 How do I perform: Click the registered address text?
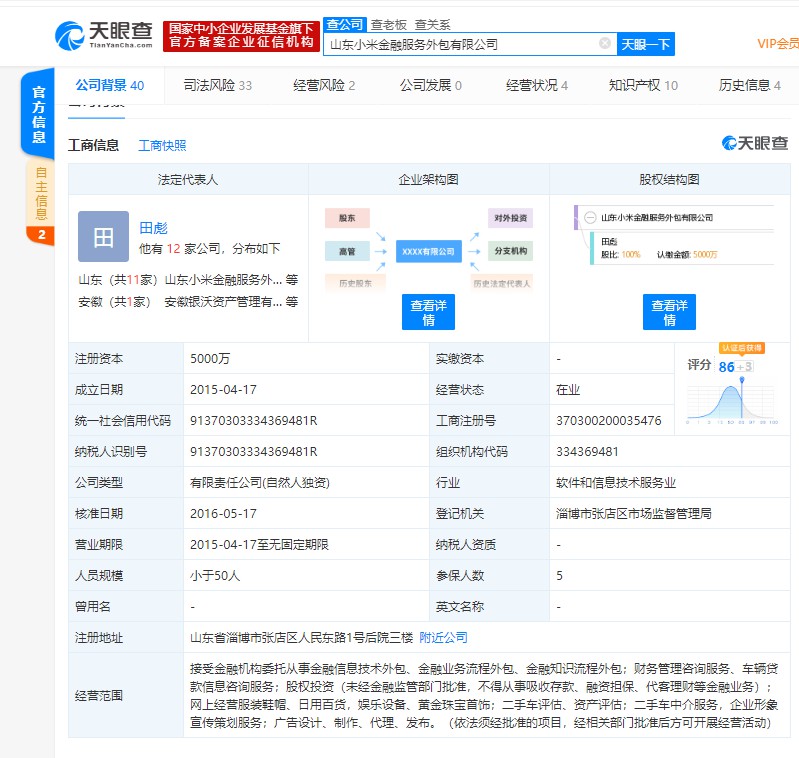click(301, 637)
